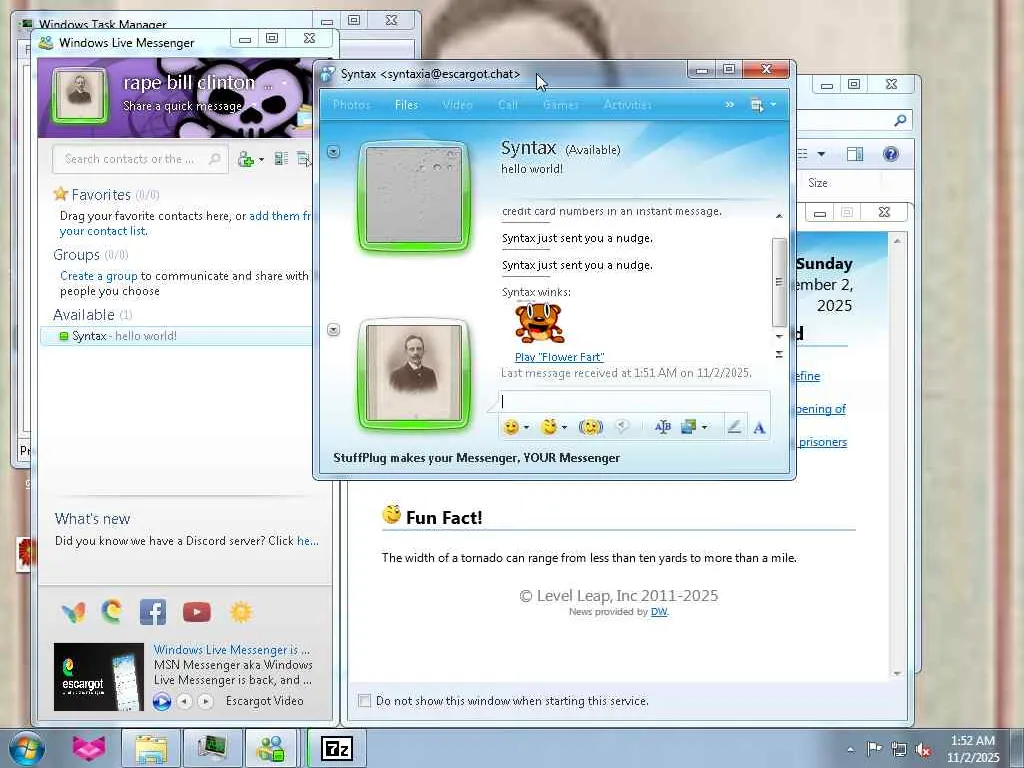The height and width of the screenshot is (768, 1024).
Task: Click the preview pane icon in background window
Action: click(855, 153)
